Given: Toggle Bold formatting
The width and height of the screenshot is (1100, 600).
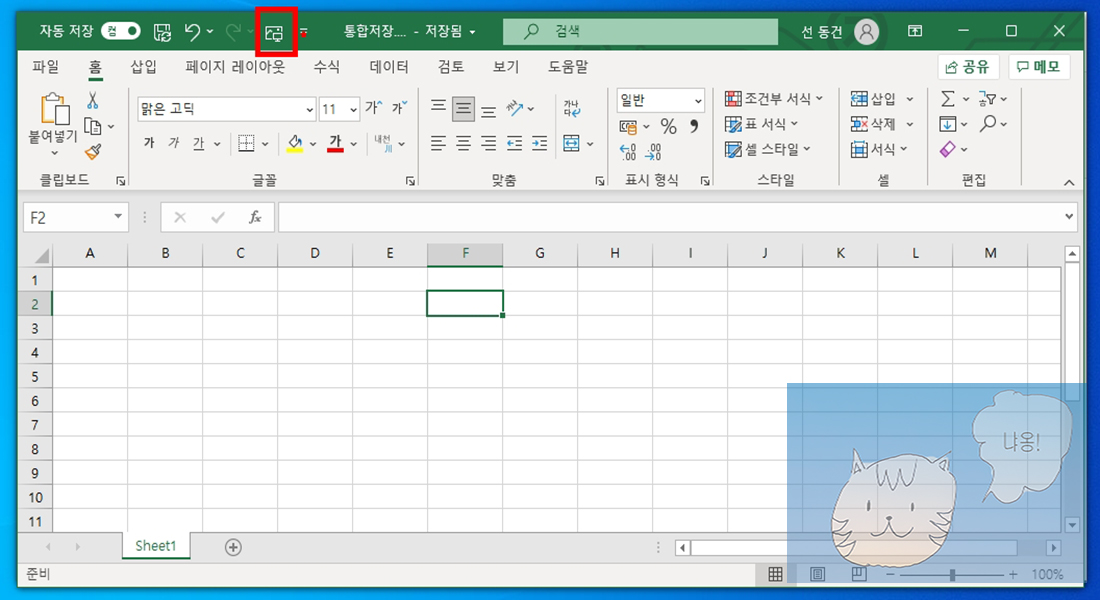Looking at the screenshot, I should click(149, 143).
